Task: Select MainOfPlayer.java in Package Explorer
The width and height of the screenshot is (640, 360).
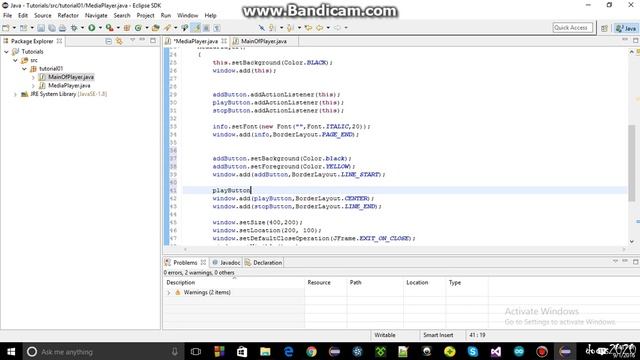Action: (71, 77)
